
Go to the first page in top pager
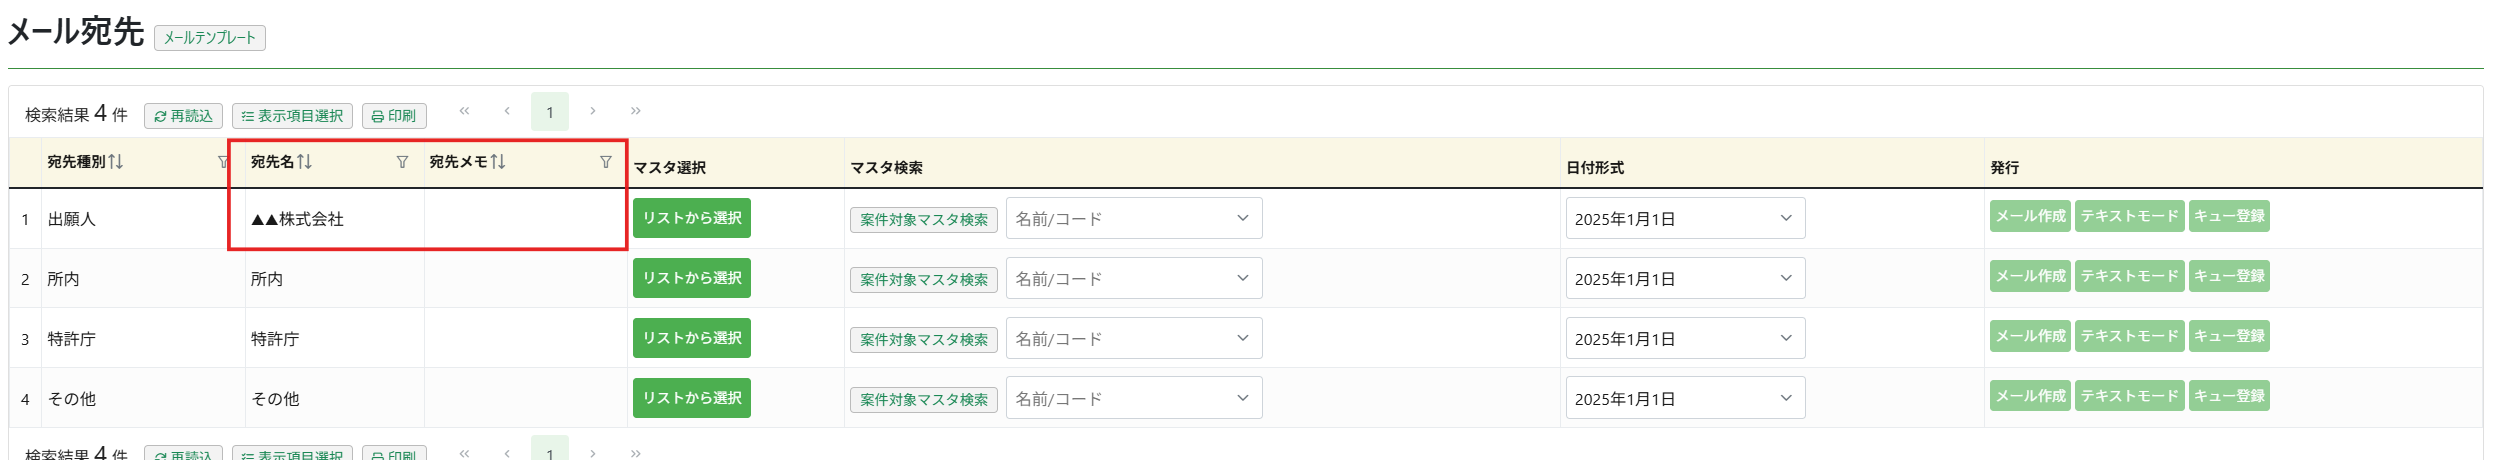pyautogui.click(x=464, y=111)
